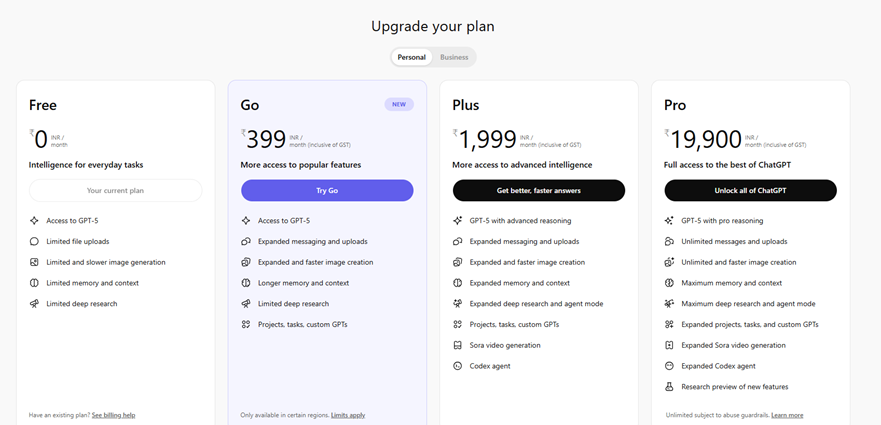Select the Personal plans tab
Viewport: 881px width, 425px height.
click(411, 57)
